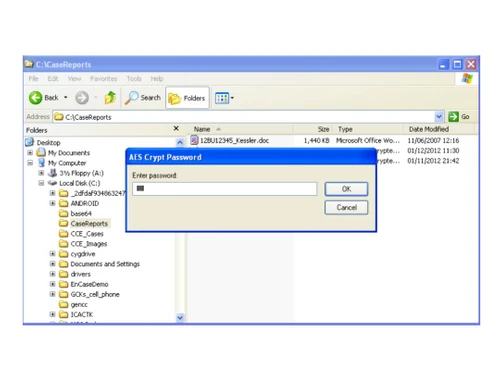The image size is (500, 375).
Task: Cancel the AES Crypt Password dialog
Action: (346, 207)
